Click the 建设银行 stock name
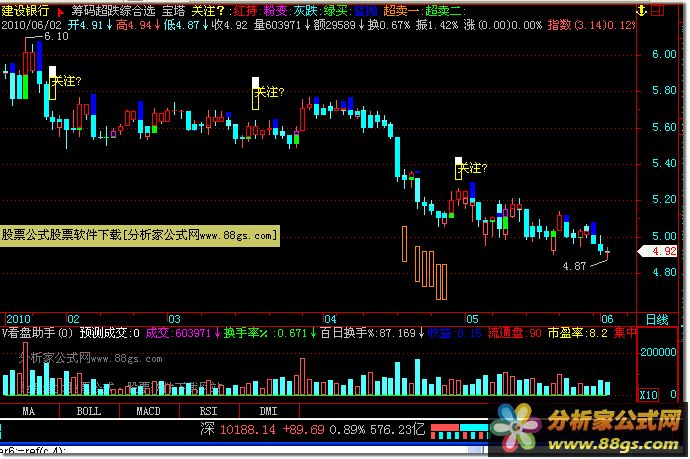This screenshot has height=459, width=690. click(x=26, y=9)
